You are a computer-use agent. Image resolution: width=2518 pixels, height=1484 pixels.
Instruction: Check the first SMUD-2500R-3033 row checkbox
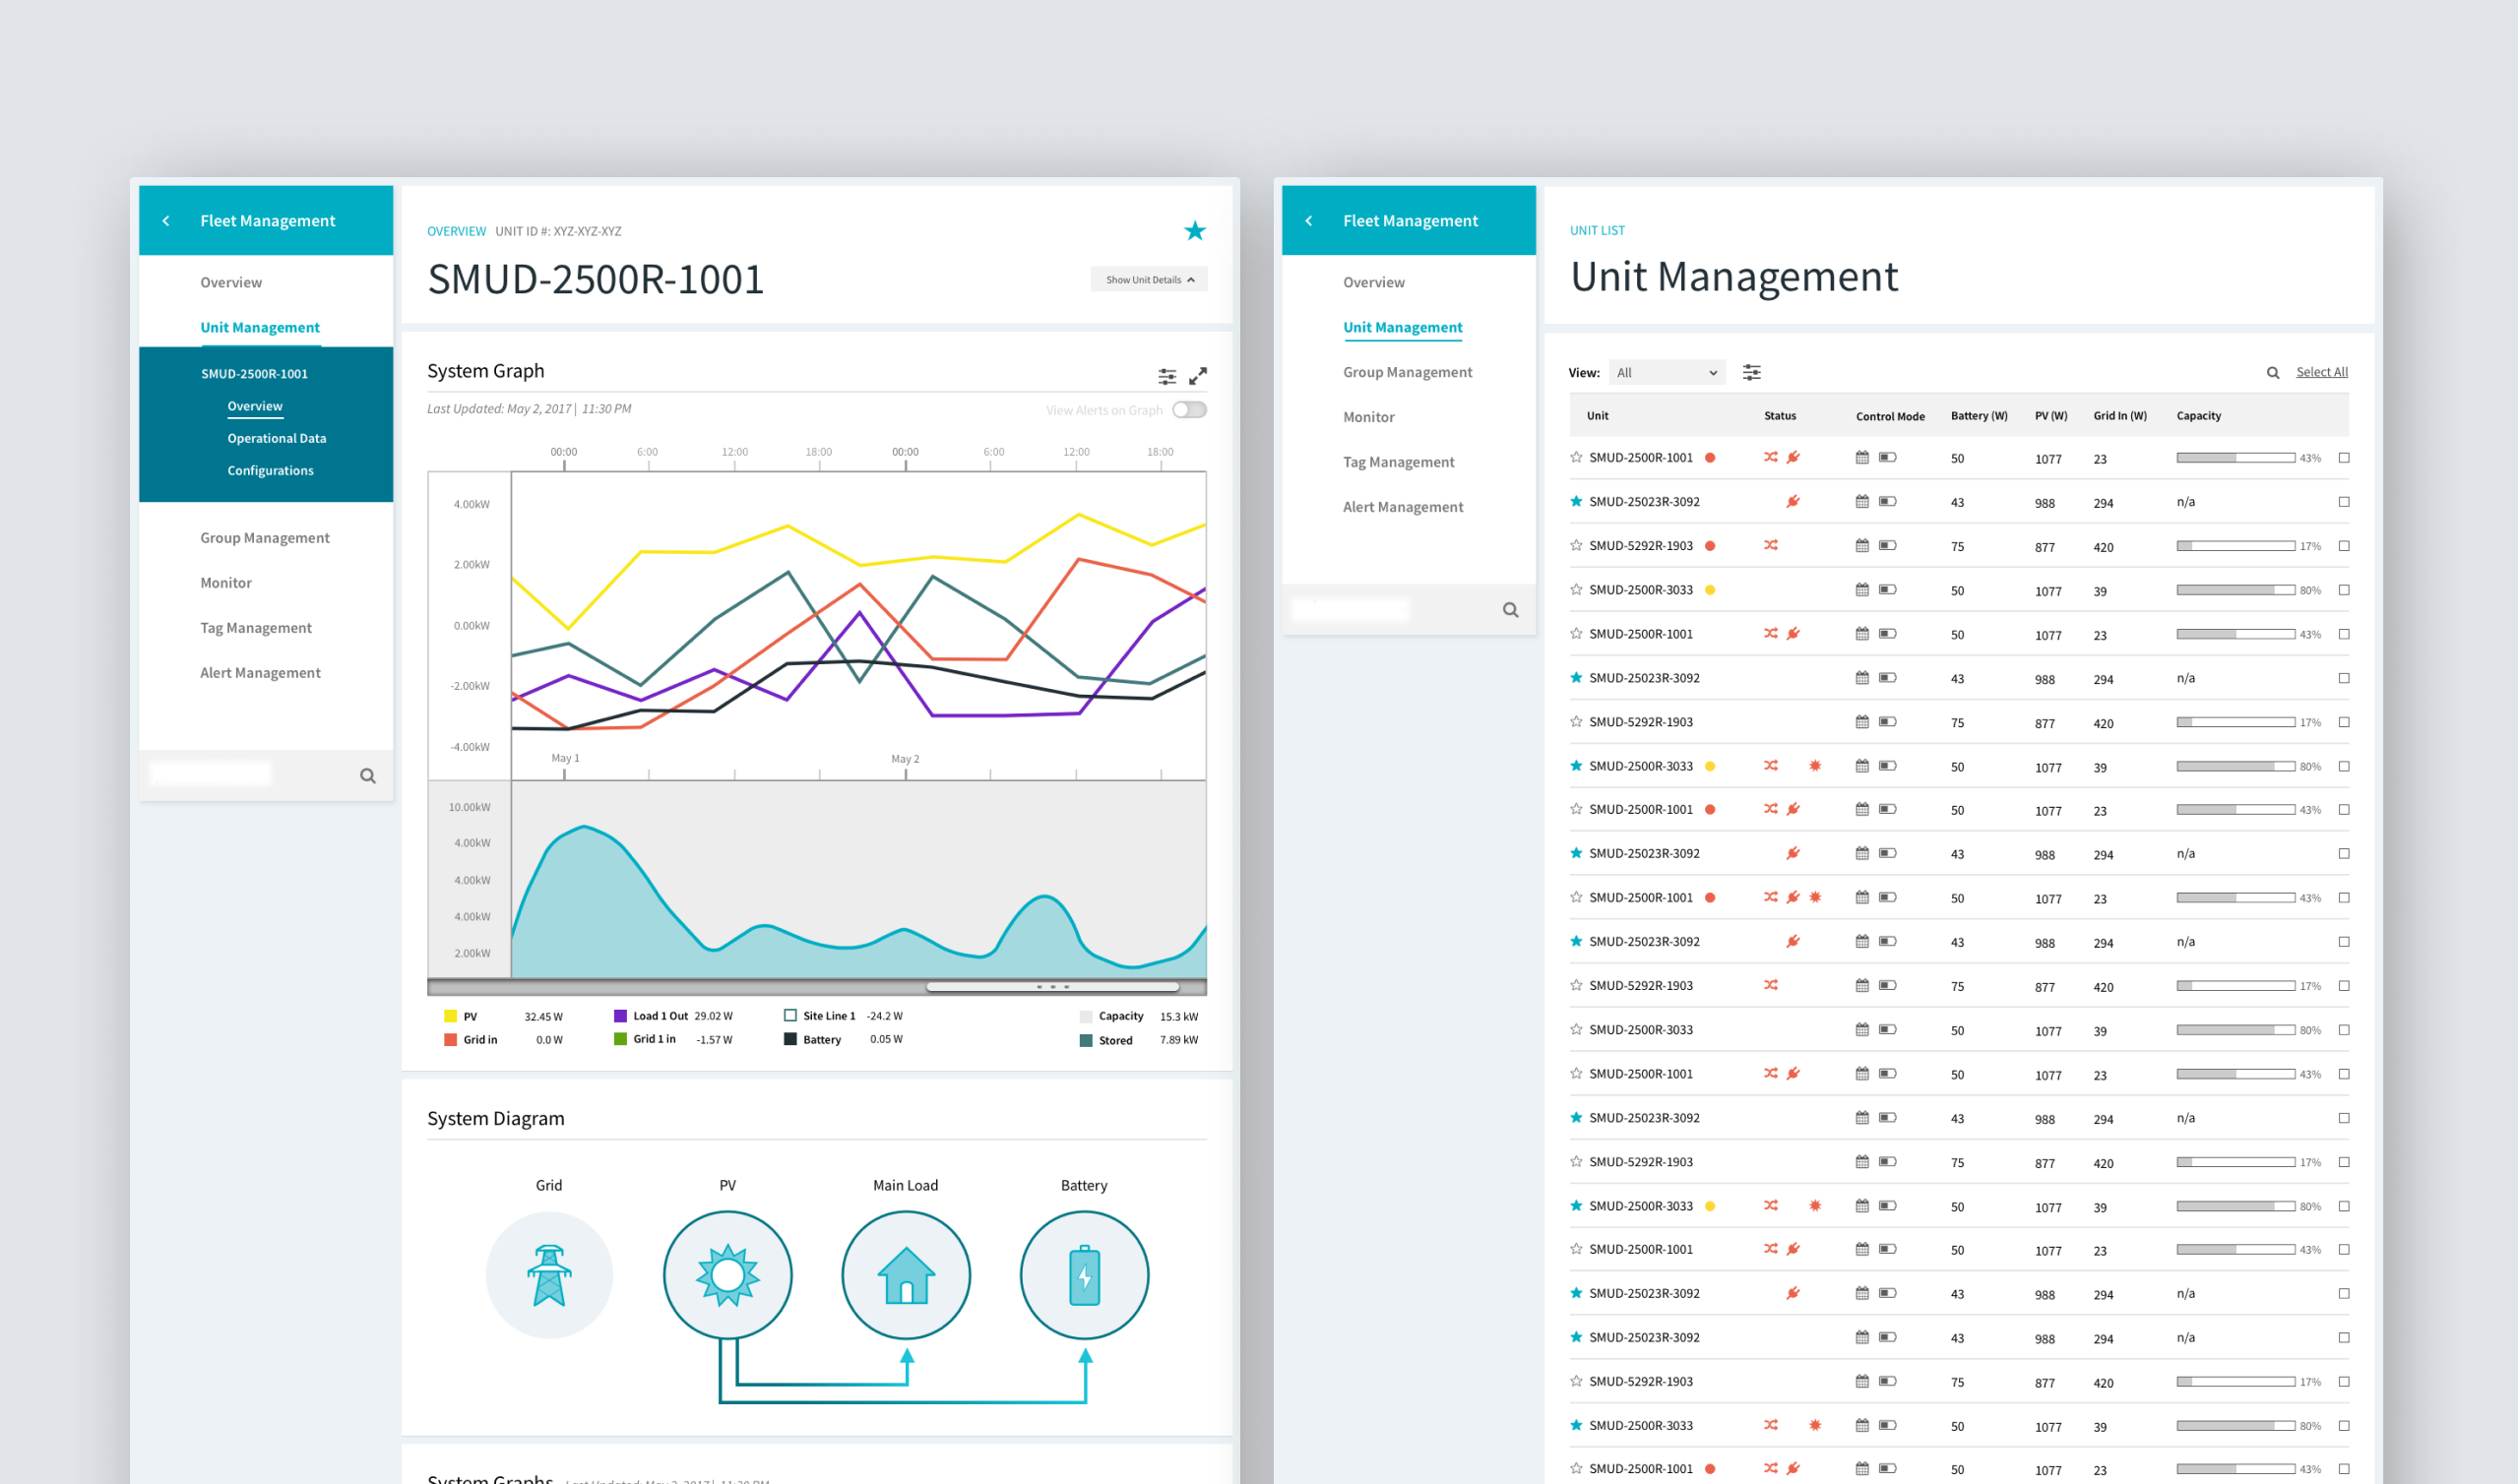[x=2344, y=590]
